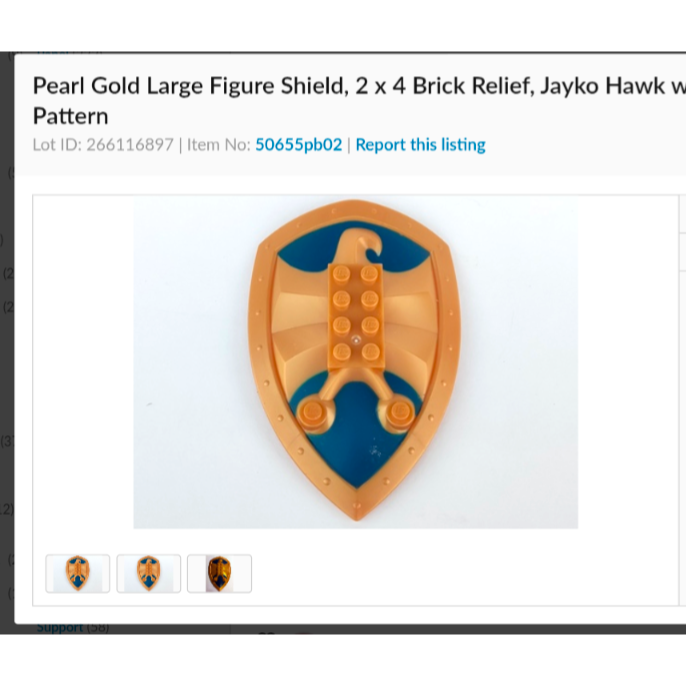Image resolution: width=686 pixels, height=686 pixels.
Task: Click the 2 x 4 brick relief in photo
Action: tap(355, 317)
